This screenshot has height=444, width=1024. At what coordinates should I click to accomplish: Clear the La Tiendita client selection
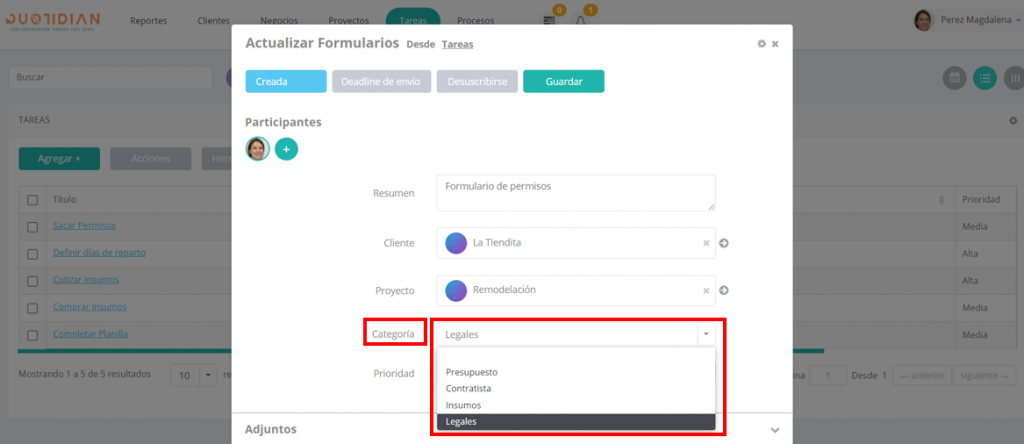point(706,243)
